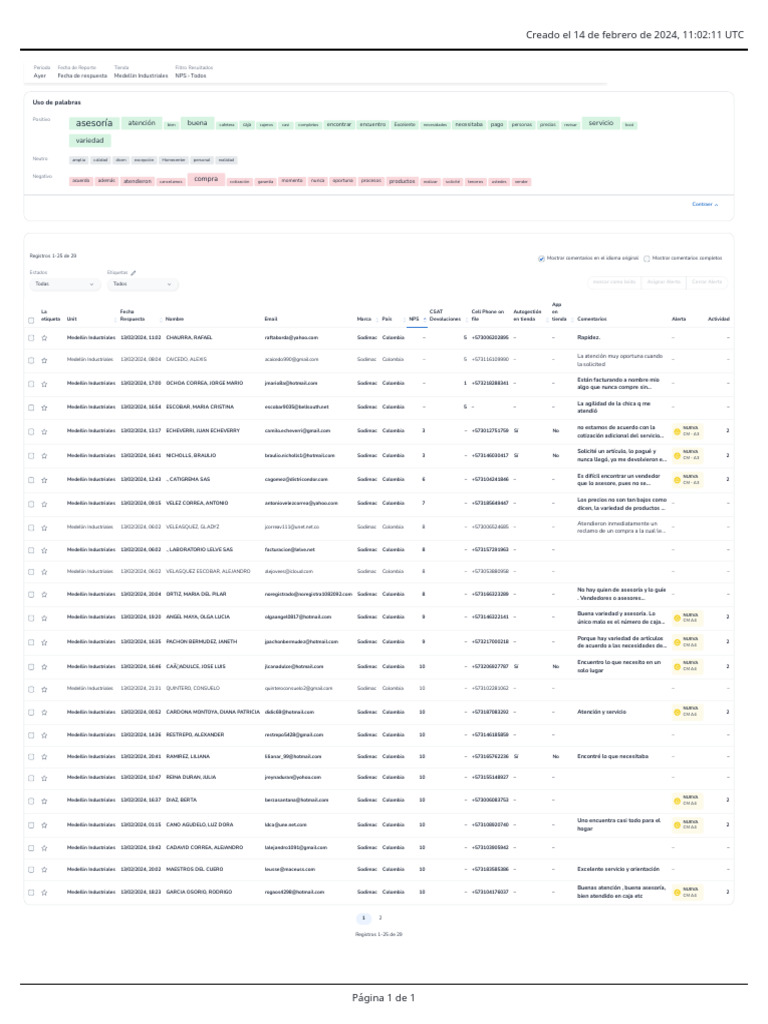The height and width of the screenshot is (1024, 768).
Task: Star the ANGEL MAYA, OLGA LUCIA row
Action: pos(44,618)
